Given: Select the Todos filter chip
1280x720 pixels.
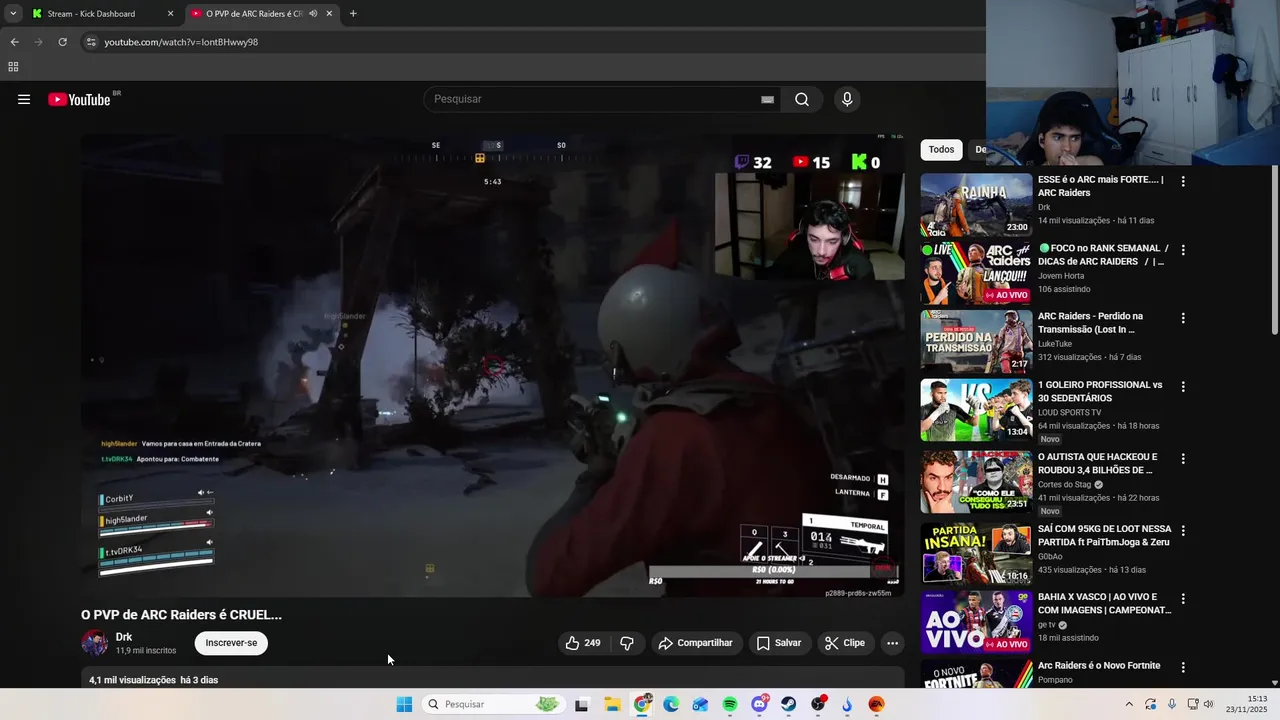Looking at the screenshot, I should click(941, 150).
